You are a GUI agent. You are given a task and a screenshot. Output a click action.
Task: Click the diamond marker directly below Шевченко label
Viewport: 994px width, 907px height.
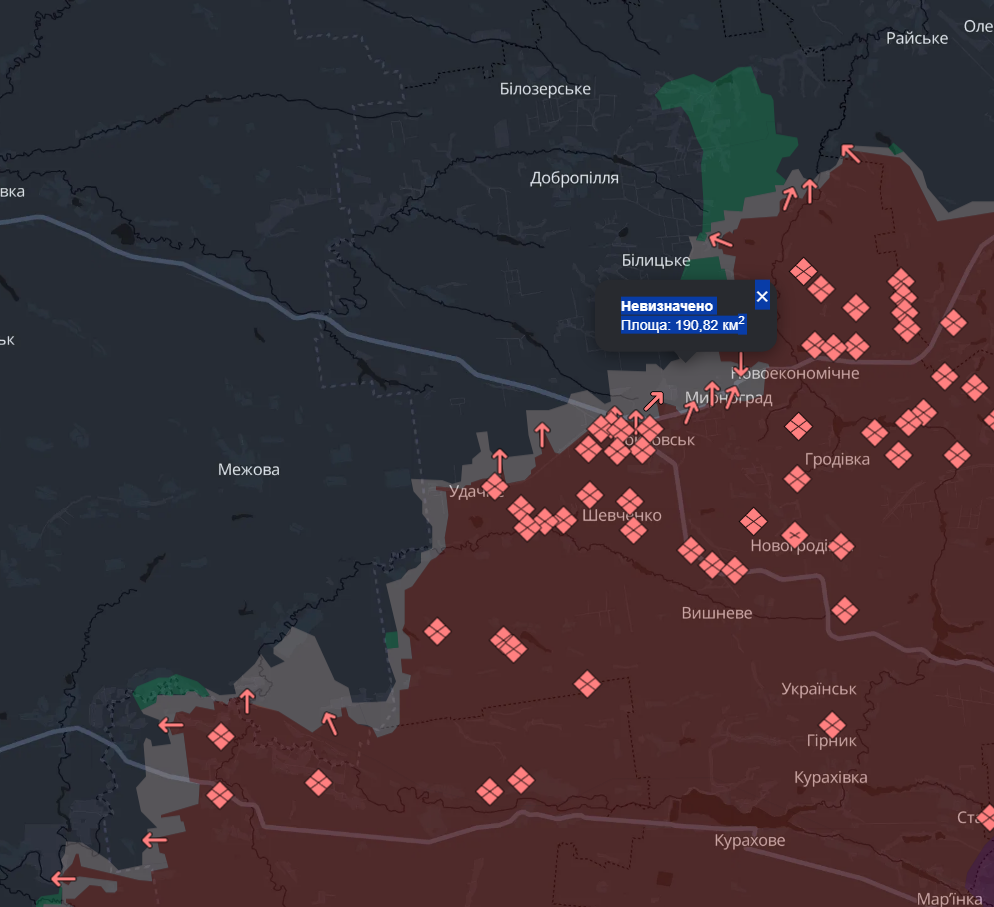point(633,530)
